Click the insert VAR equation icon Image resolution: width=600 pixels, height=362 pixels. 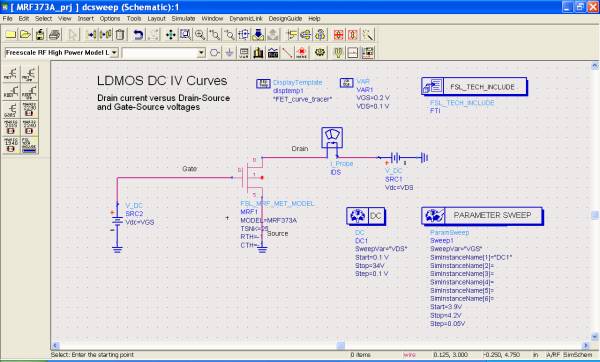(243, 52)
